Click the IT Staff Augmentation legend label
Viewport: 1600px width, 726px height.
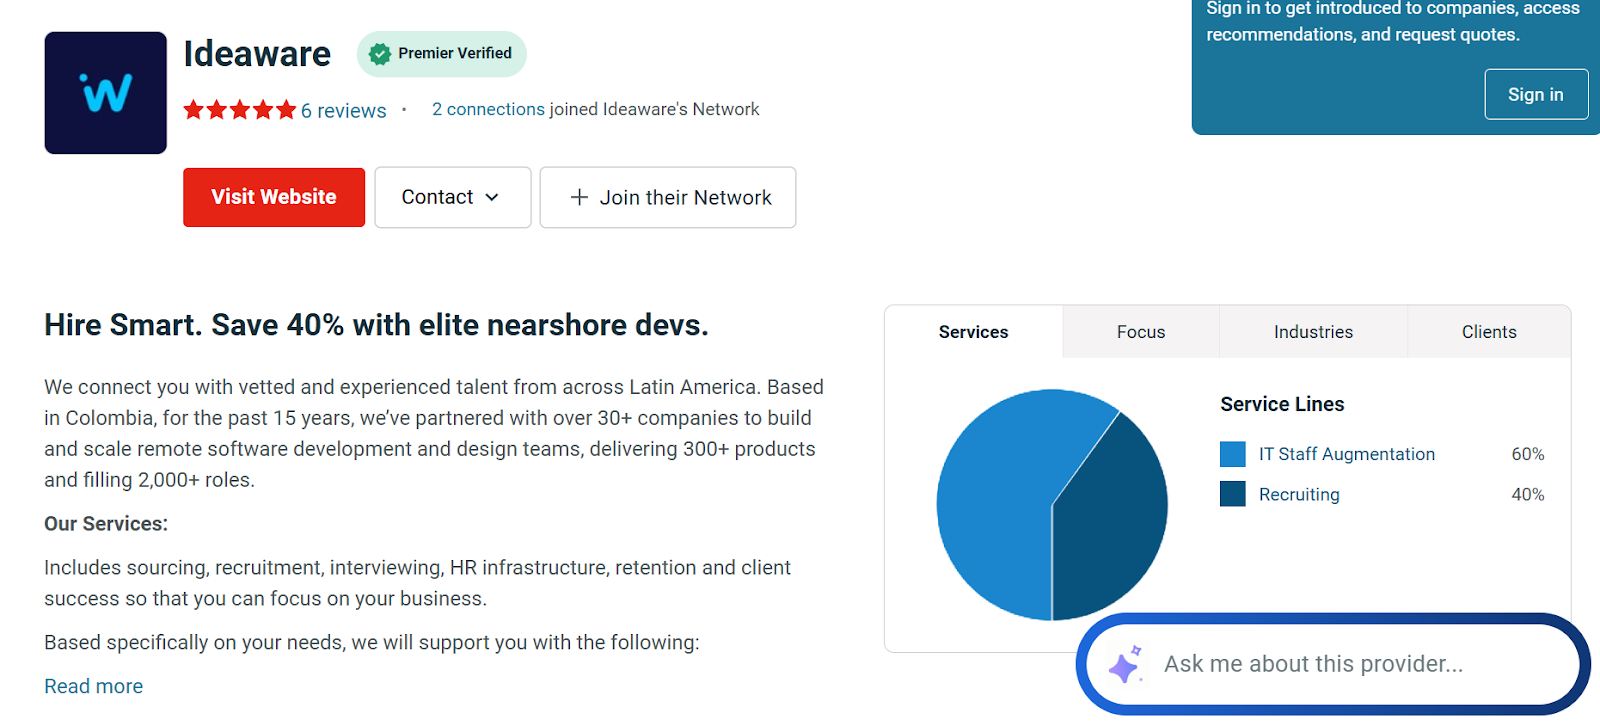click(x=1347, y=454)
